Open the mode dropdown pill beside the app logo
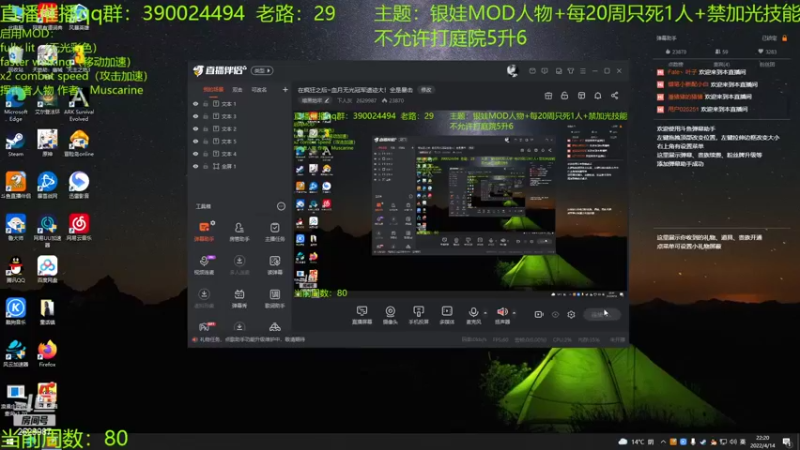 (262, 70)
